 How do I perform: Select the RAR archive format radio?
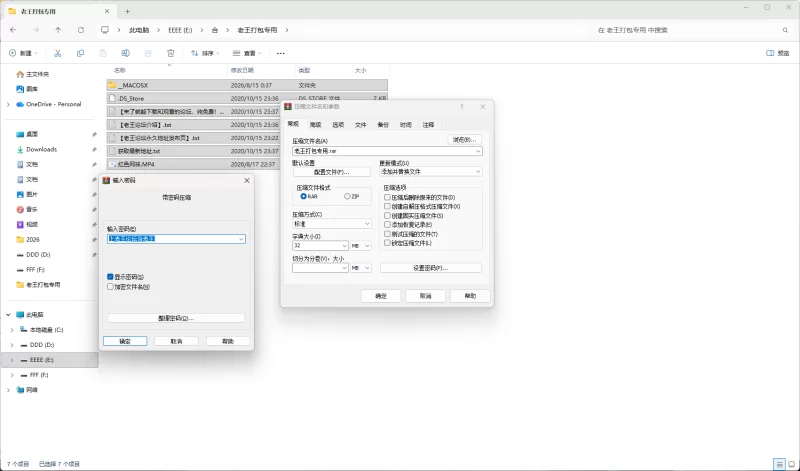click(x=304, y=196)
